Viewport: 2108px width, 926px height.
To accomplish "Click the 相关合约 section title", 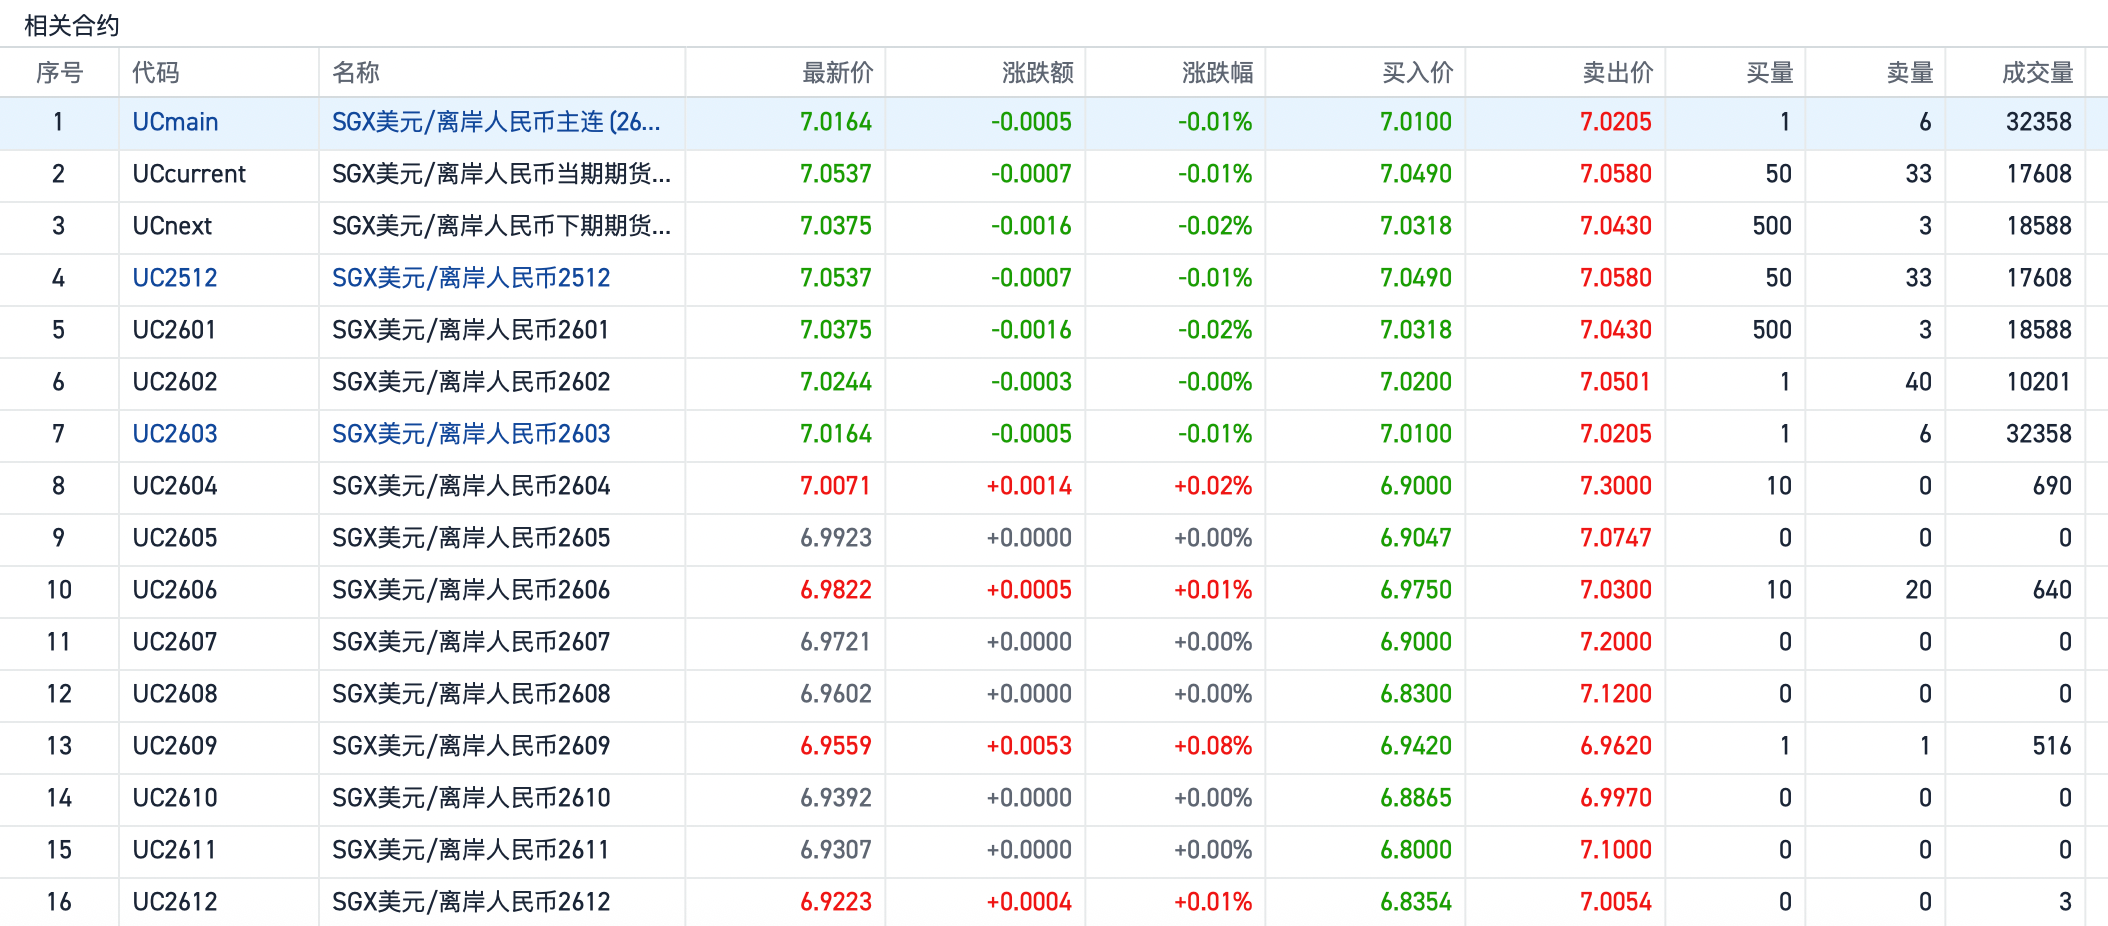I will pyautogui.click(x=72, y=25).
